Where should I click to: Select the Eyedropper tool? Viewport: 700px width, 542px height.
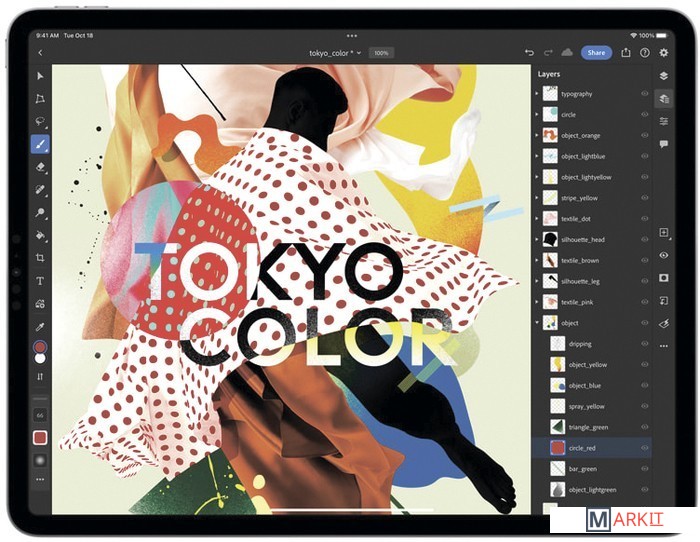pyautogui.click(x=41, y=326)
